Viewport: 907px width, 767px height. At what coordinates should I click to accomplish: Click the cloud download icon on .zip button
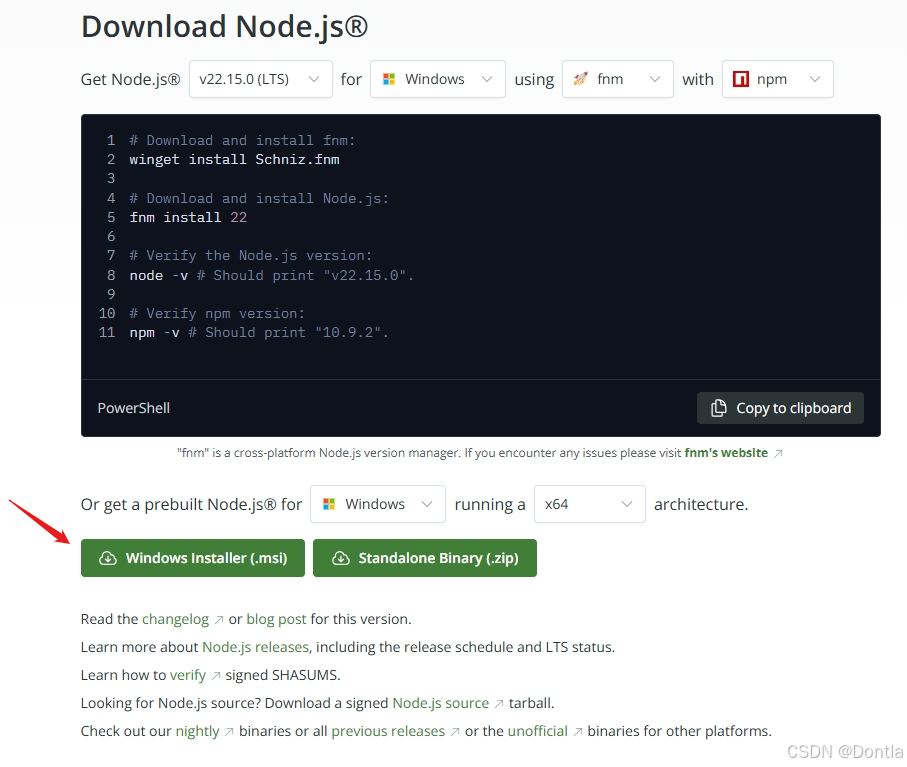[341, 558]
